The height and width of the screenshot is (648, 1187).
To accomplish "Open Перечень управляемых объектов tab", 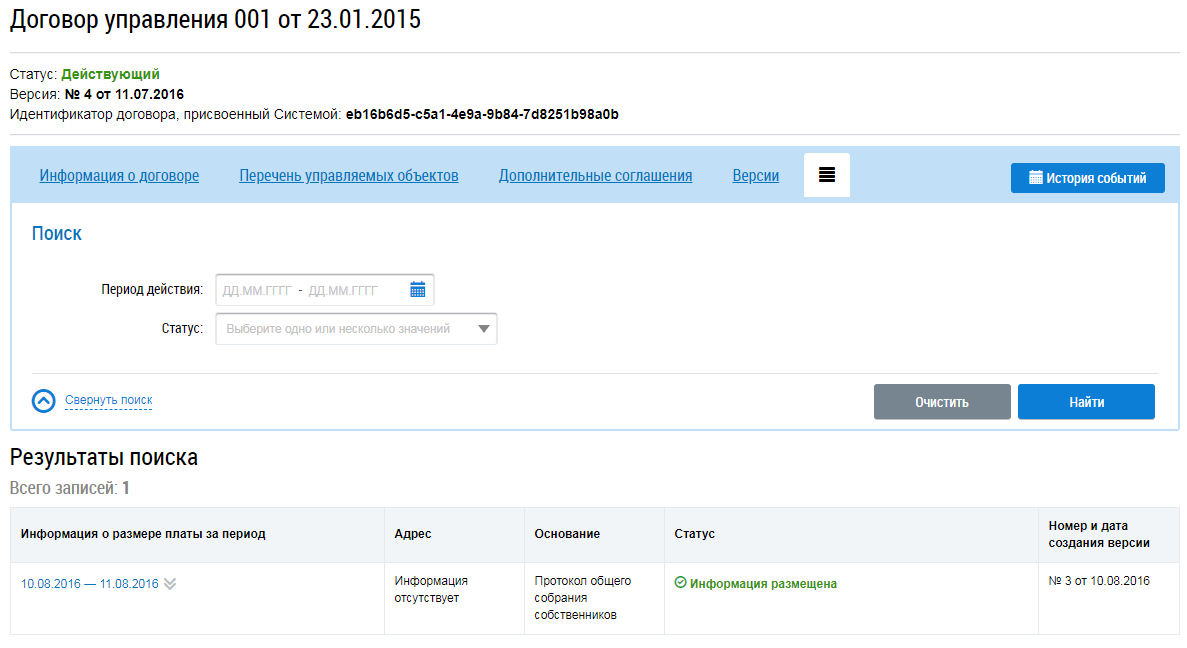I will [x=348, y=176].
